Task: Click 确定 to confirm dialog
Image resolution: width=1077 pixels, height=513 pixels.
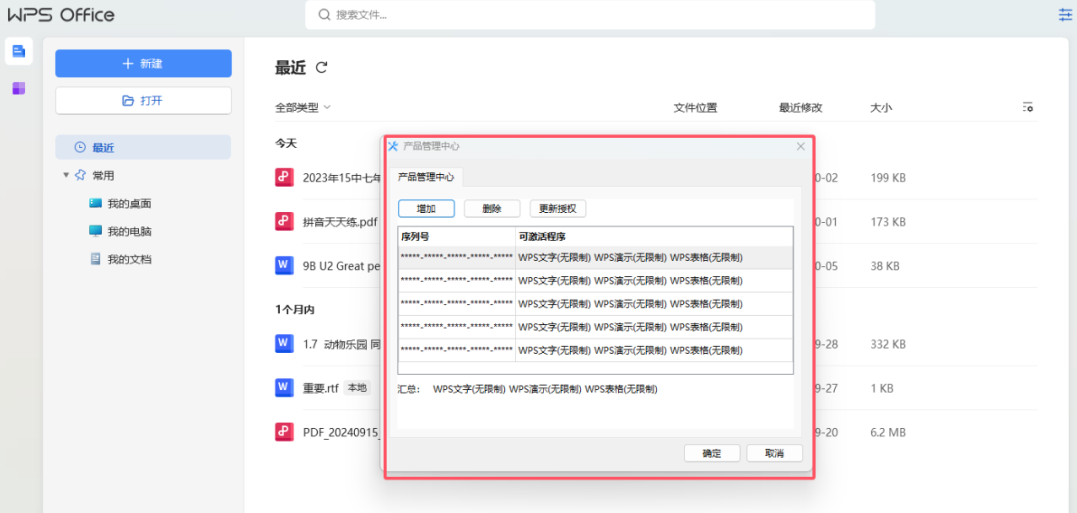Action: (x=712, y=453)
